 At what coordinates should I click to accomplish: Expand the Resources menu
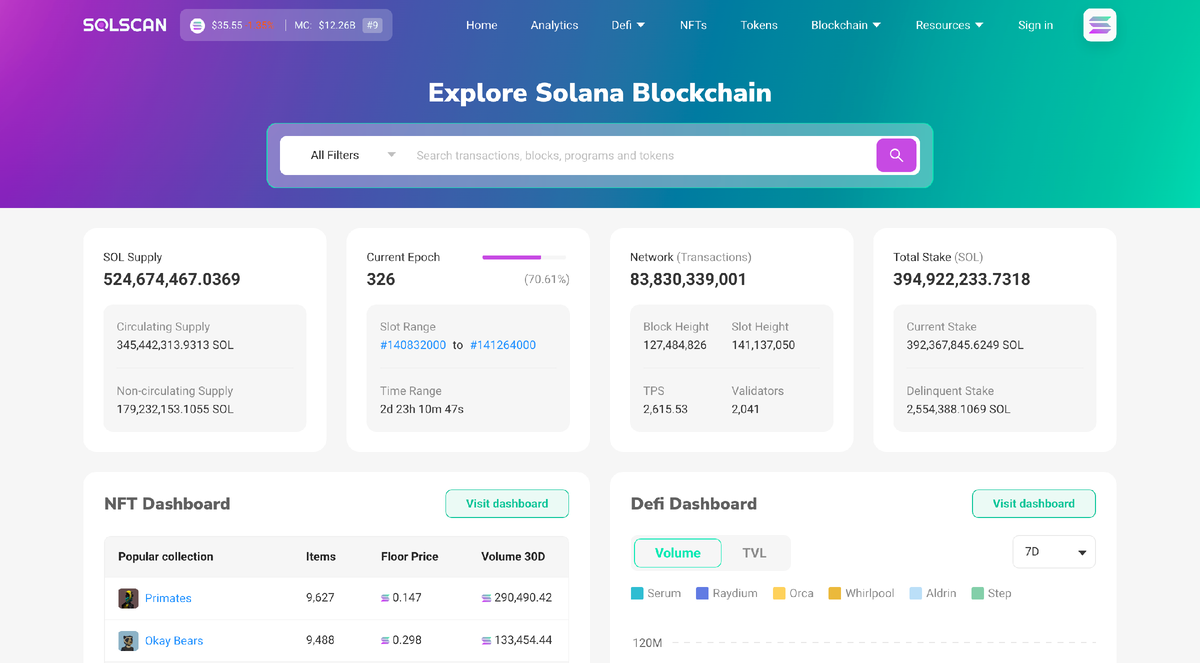[949, 25]
